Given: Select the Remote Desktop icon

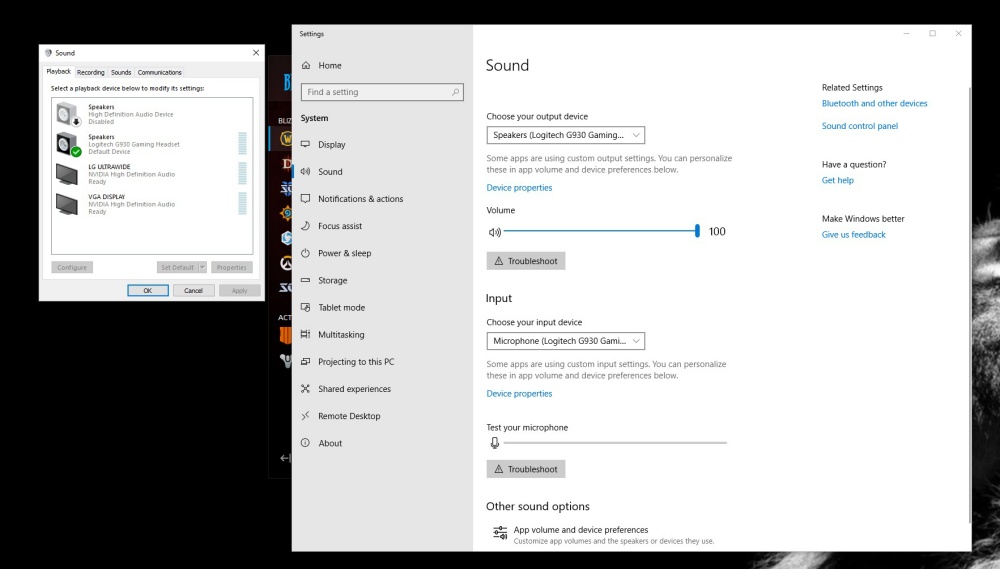Looking at the screenshot, I should (305, 415).
